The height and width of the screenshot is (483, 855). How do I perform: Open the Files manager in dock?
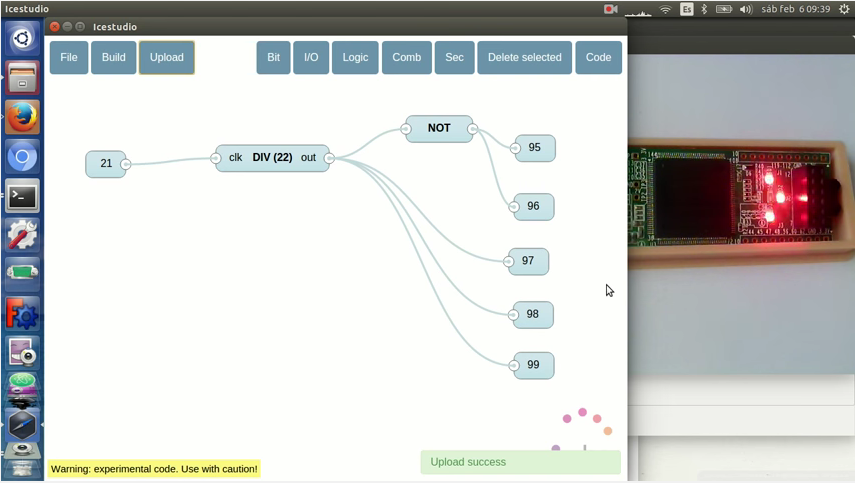click(x=22, y=78)
